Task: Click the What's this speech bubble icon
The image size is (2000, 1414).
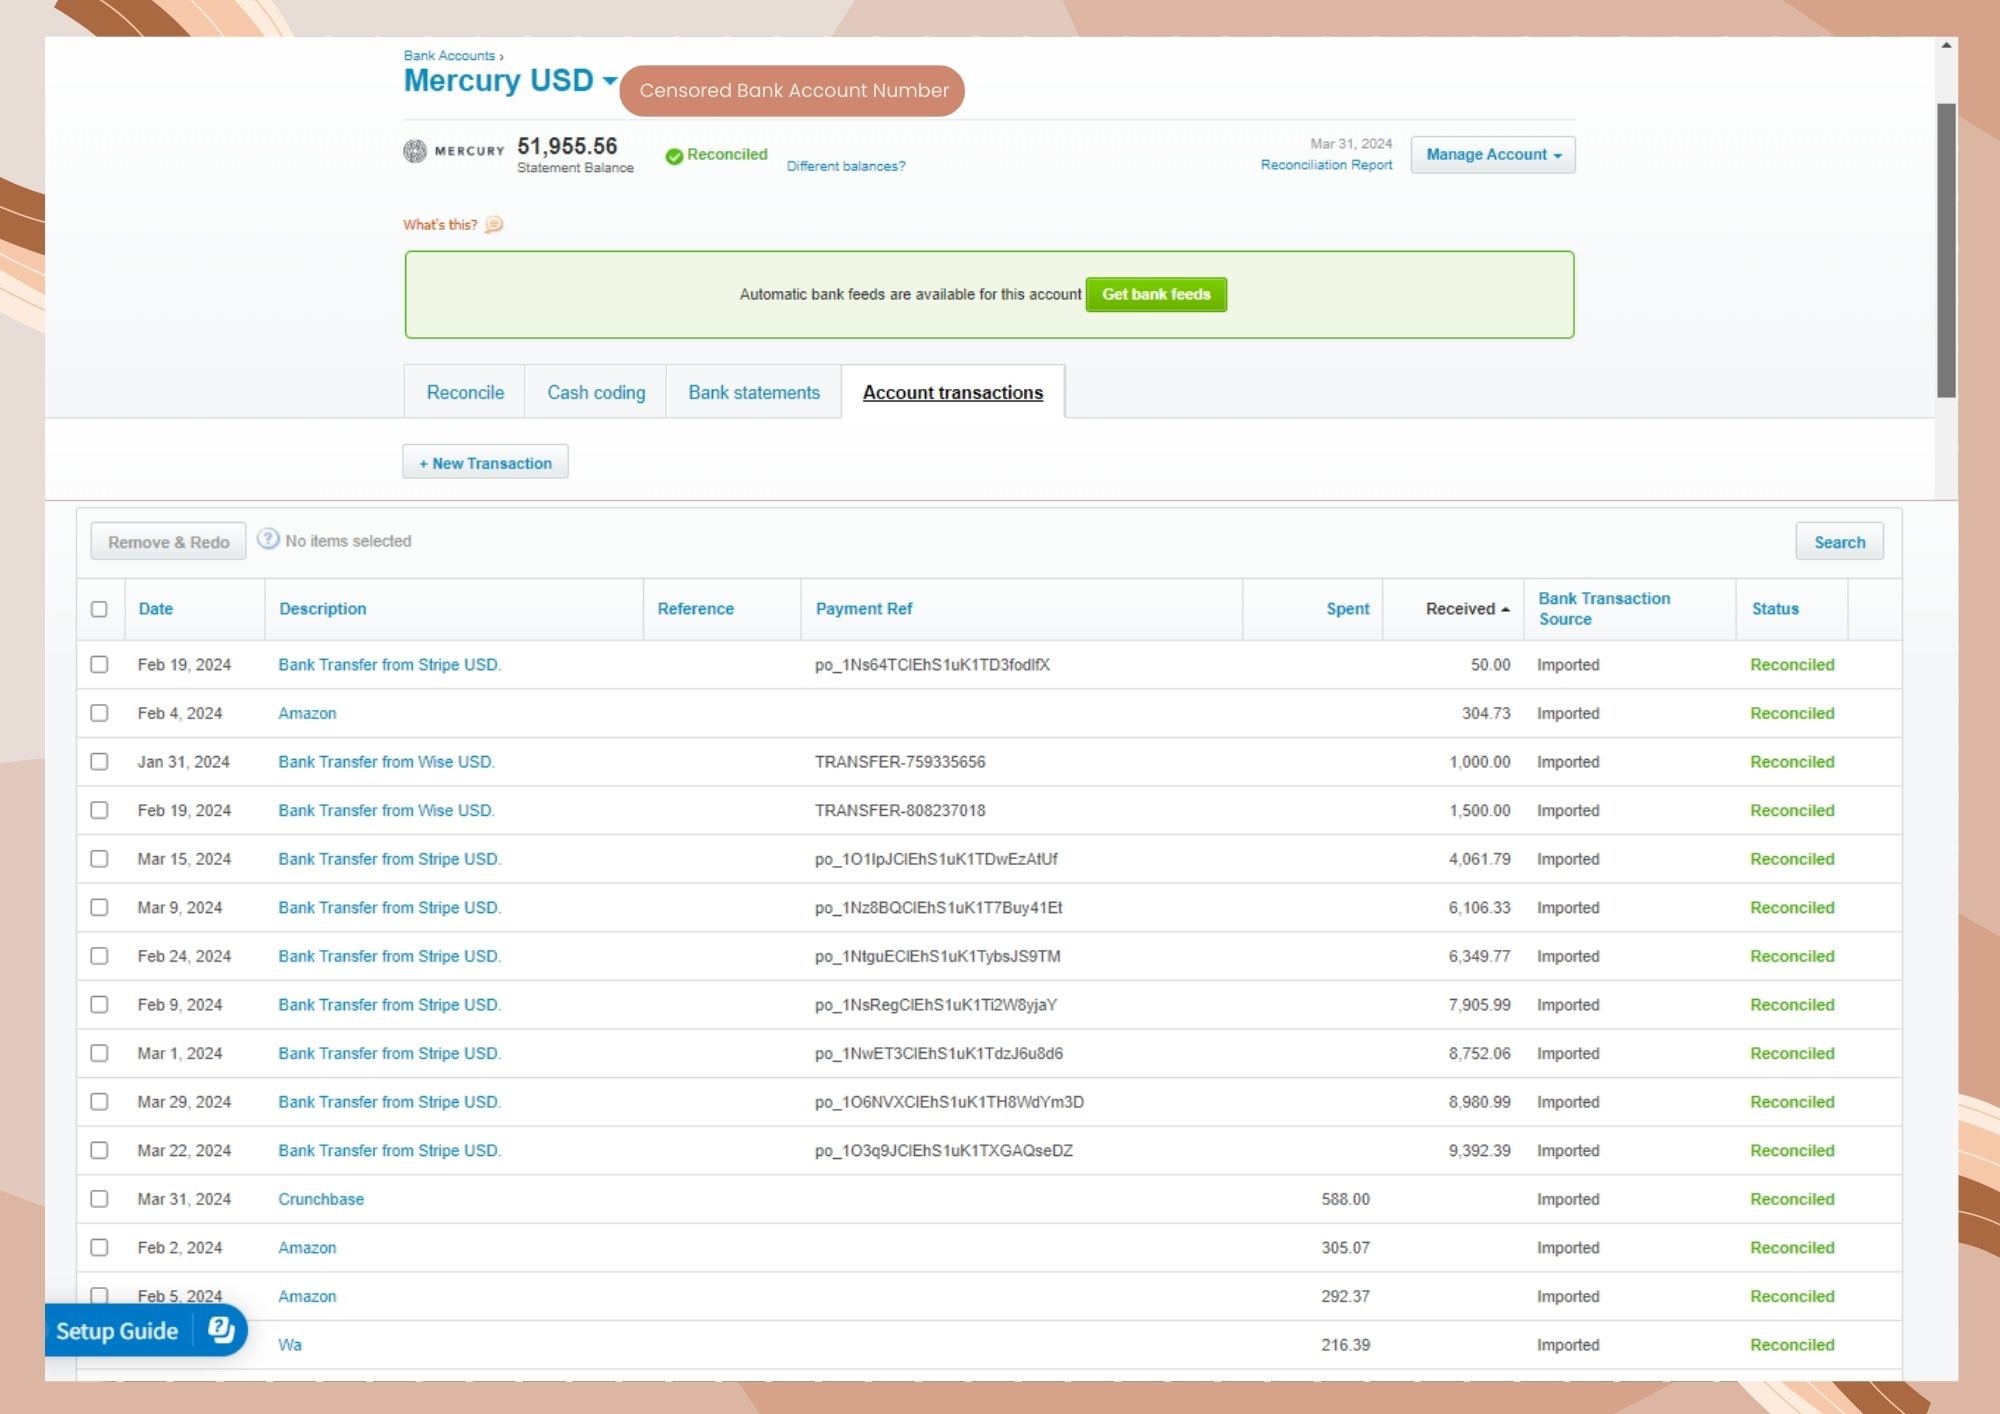Action: click(x=494, y=225)
